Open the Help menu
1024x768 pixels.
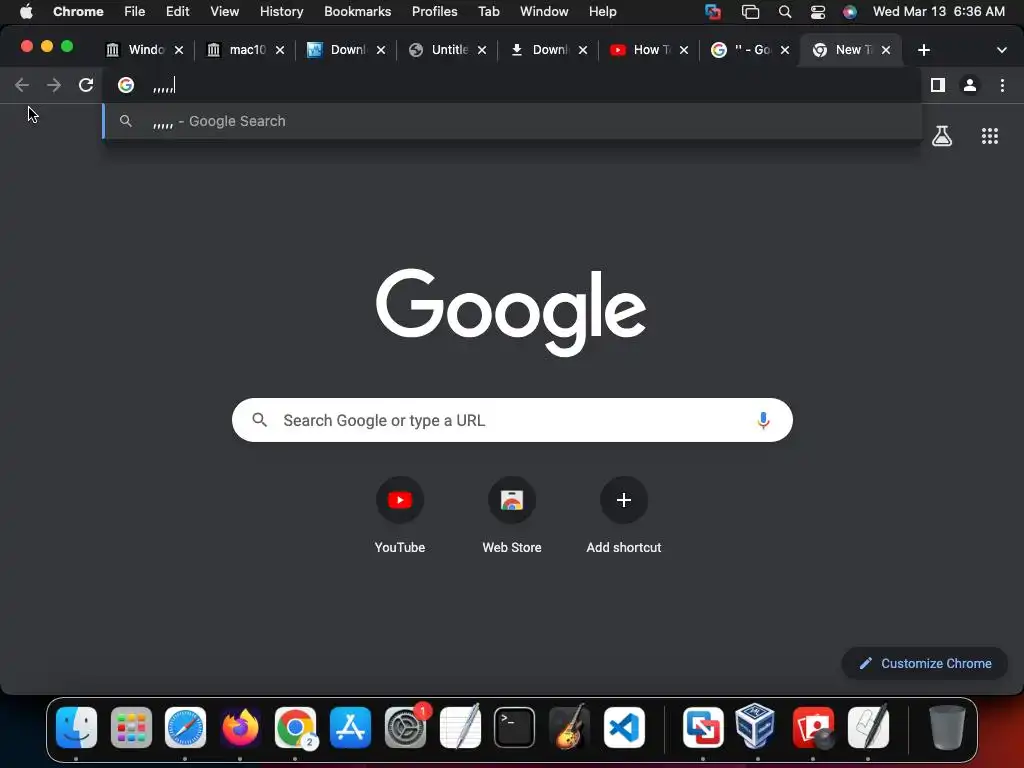tap(602, 12)
